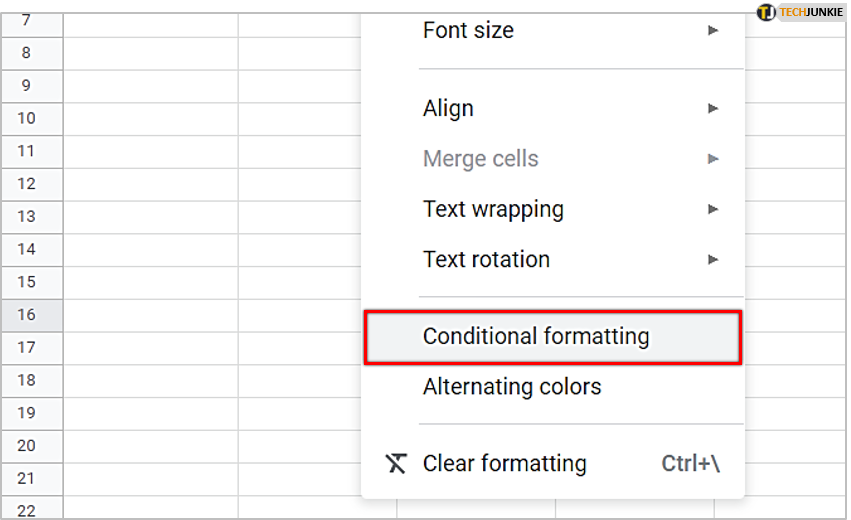Viewport: 851px width, 520px height.
Task: Click row 13 header number
Action: pos(26,217)
